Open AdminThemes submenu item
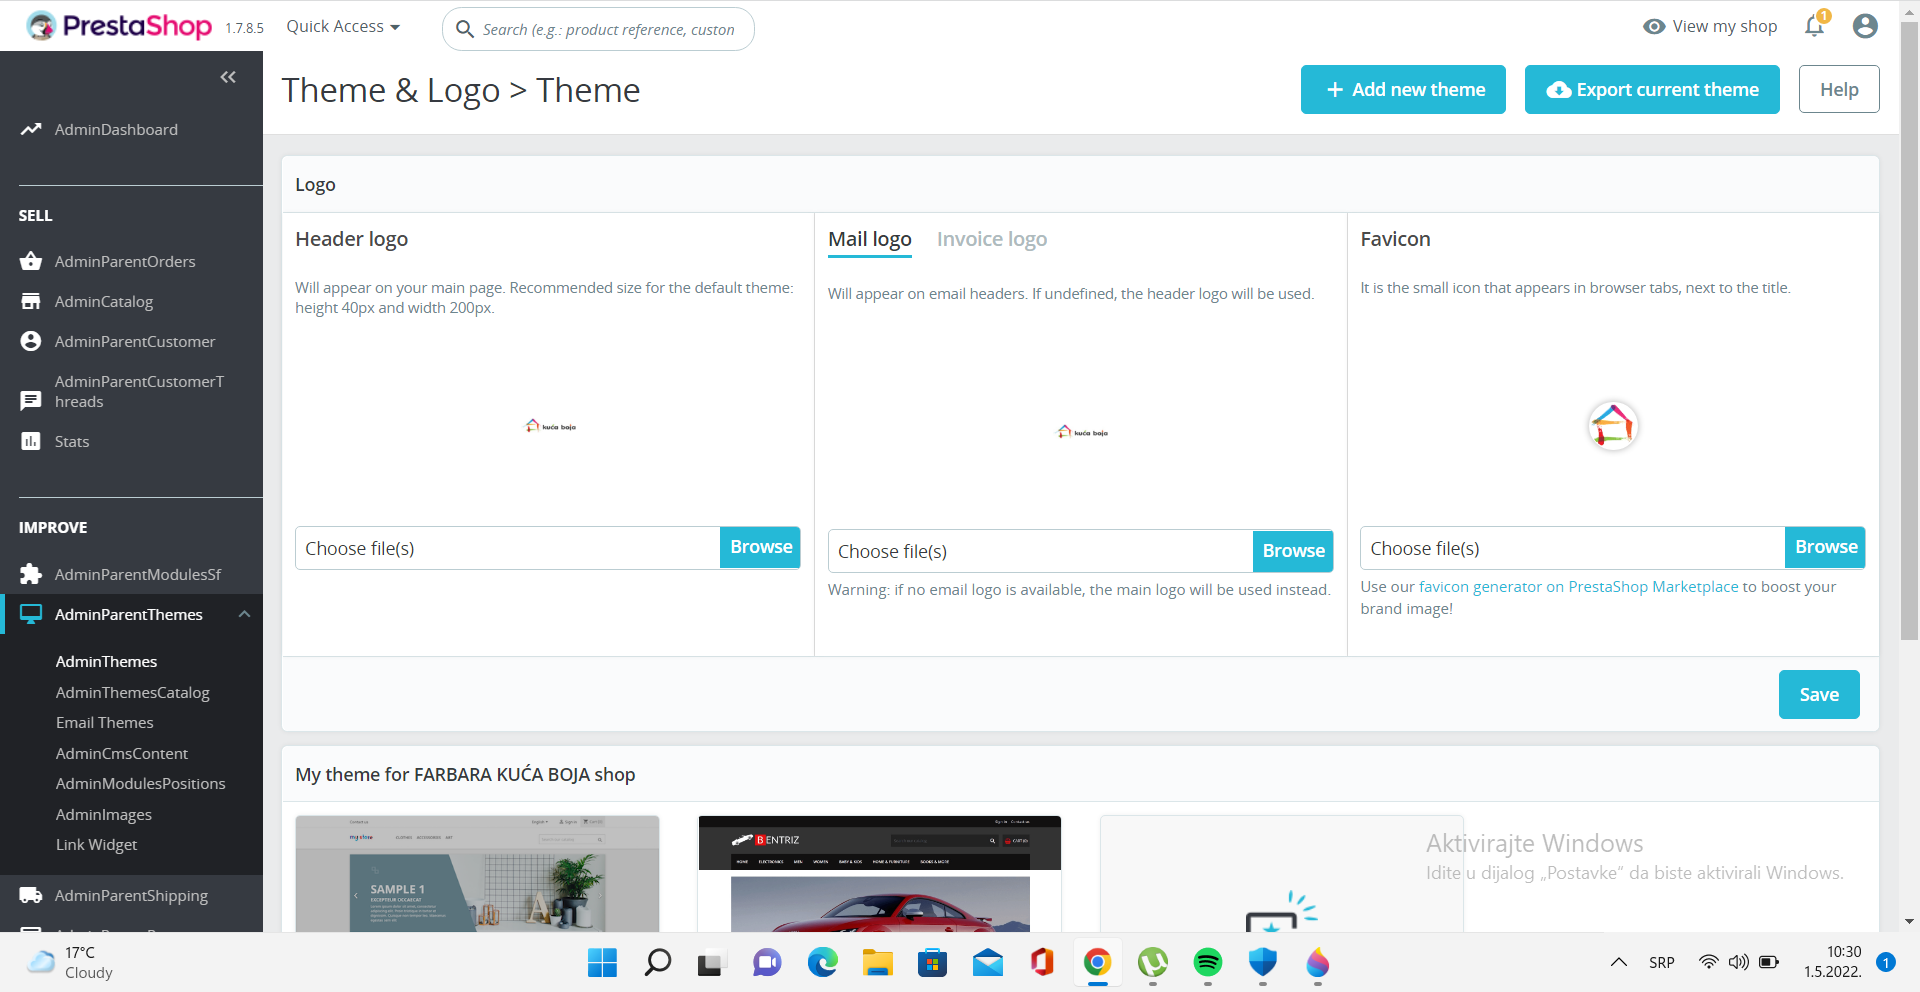 pyautogui.click(x=106, y=661)
